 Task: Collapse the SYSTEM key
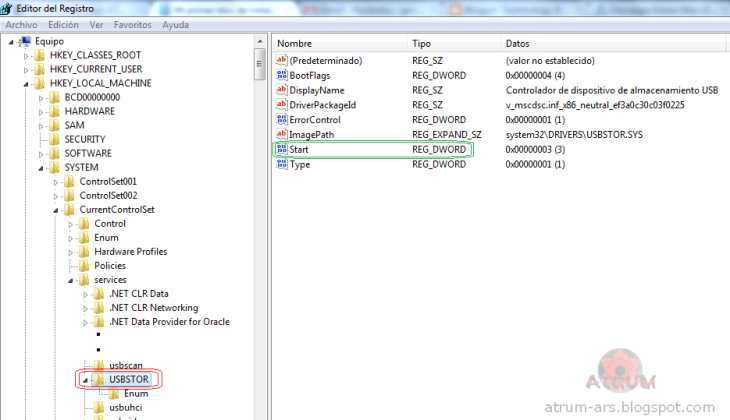(x=41, y=168)
